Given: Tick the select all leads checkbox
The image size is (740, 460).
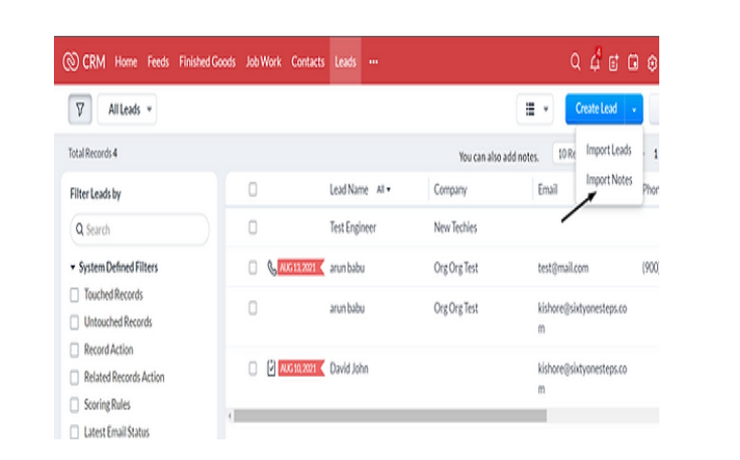Looking at the screenshot, I should (x=253, y=190).
